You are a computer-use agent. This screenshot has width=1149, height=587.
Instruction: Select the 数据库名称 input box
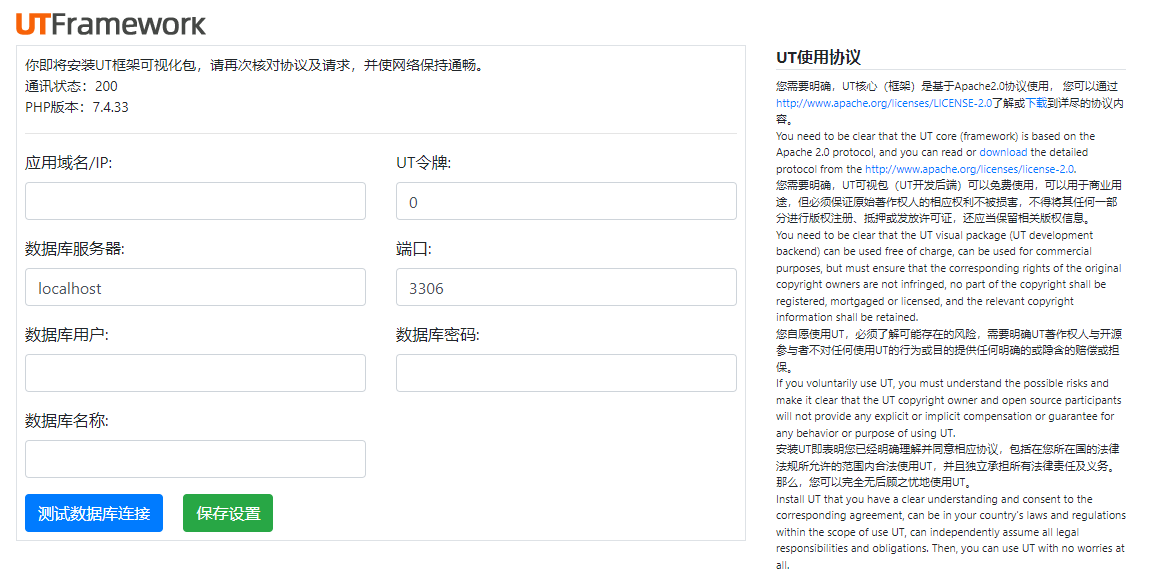click(195, 459)
